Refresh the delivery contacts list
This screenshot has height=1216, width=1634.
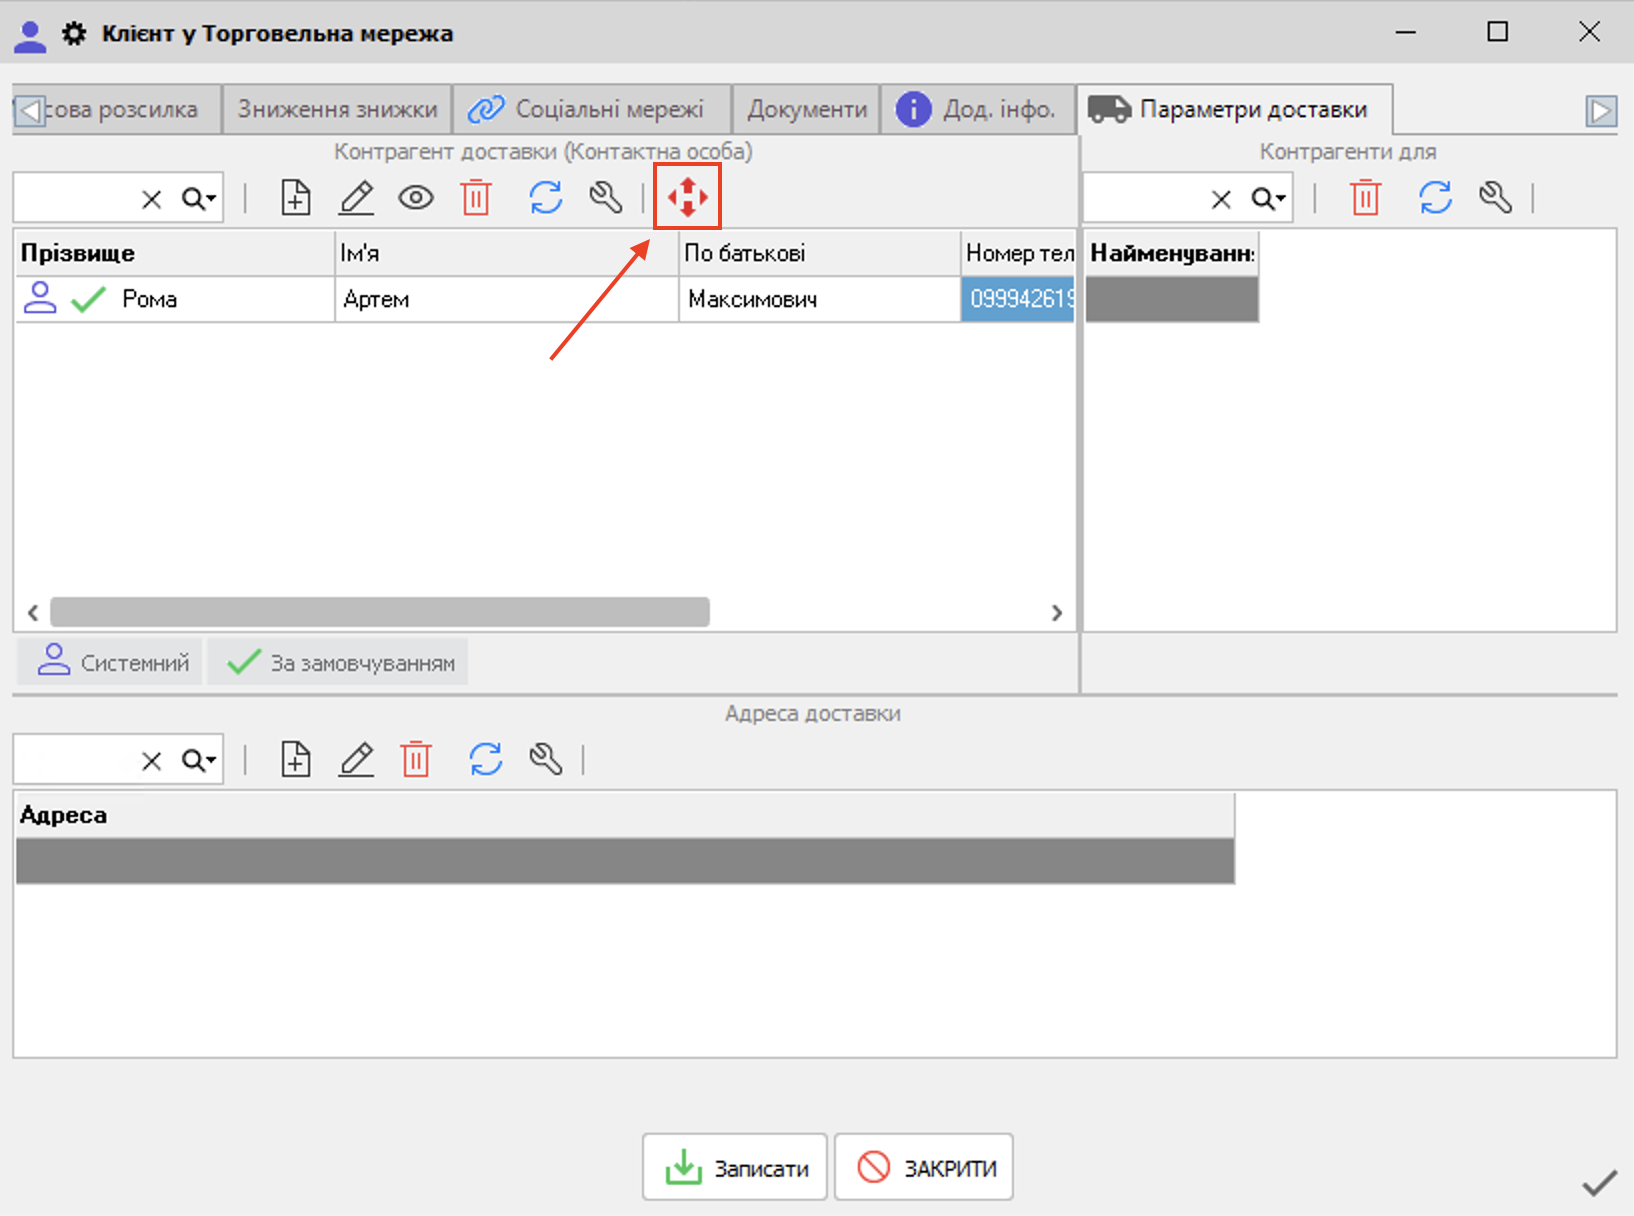coord(545,198)
